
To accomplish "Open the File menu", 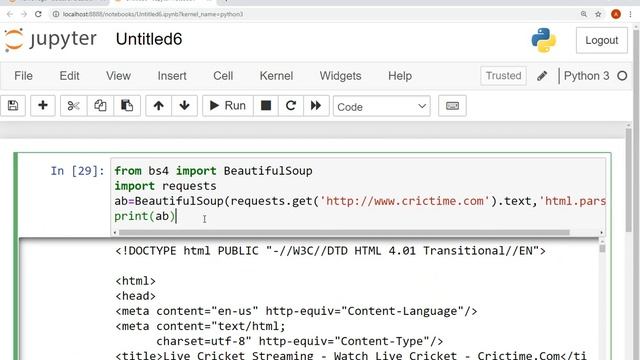I will pos(23,76).
